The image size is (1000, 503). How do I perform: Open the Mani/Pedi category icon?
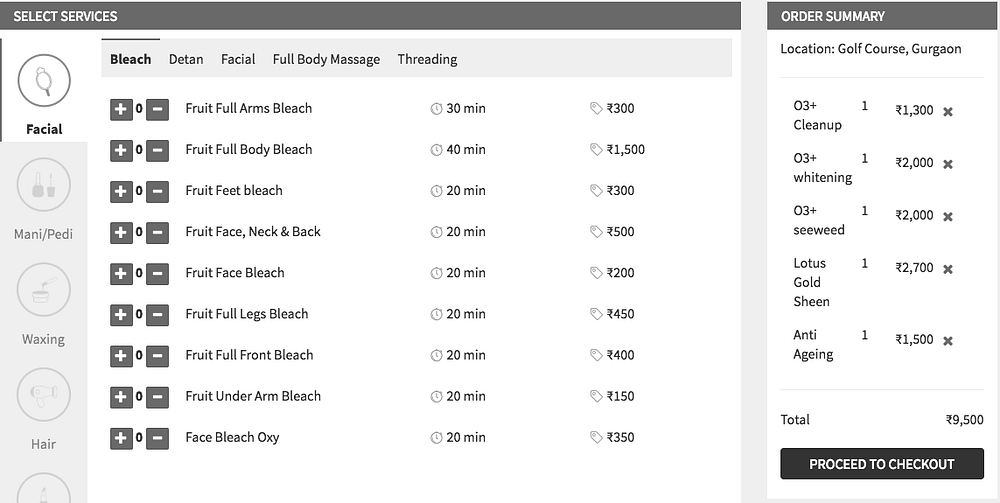[x=44, y=185]
